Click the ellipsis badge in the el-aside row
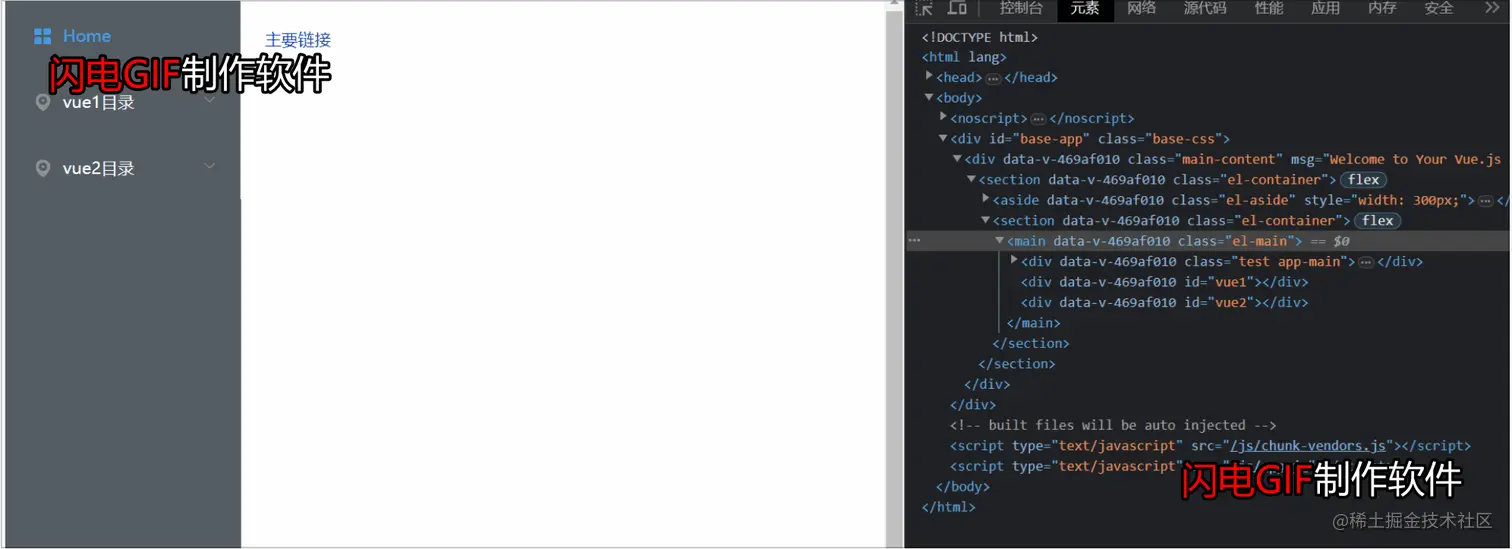 coord(1486,201)
